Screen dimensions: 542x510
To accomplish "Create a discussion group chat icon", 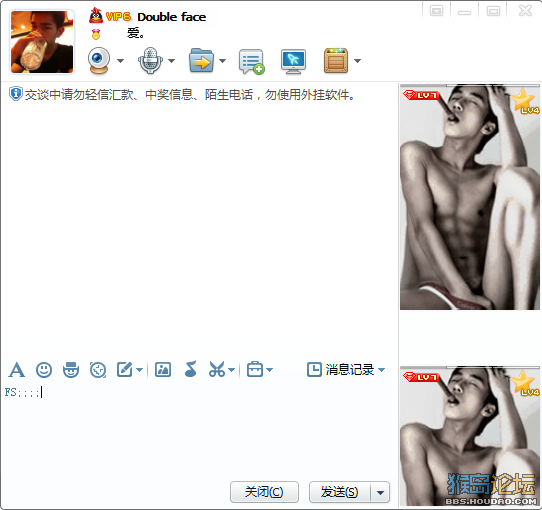I will pos(252,62).
